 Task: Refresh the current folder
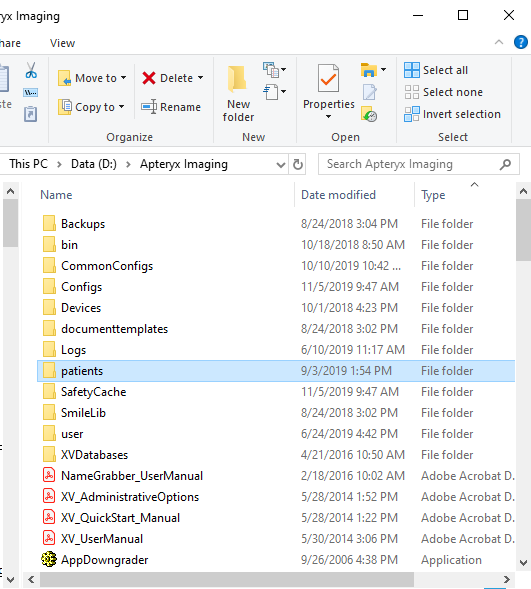point(298,165)
